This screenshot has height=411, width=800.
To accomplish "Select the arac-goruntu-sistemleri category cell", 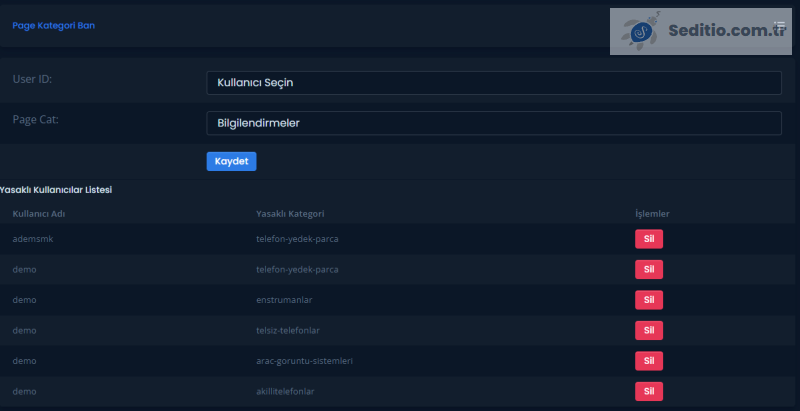I will [305, 361].
